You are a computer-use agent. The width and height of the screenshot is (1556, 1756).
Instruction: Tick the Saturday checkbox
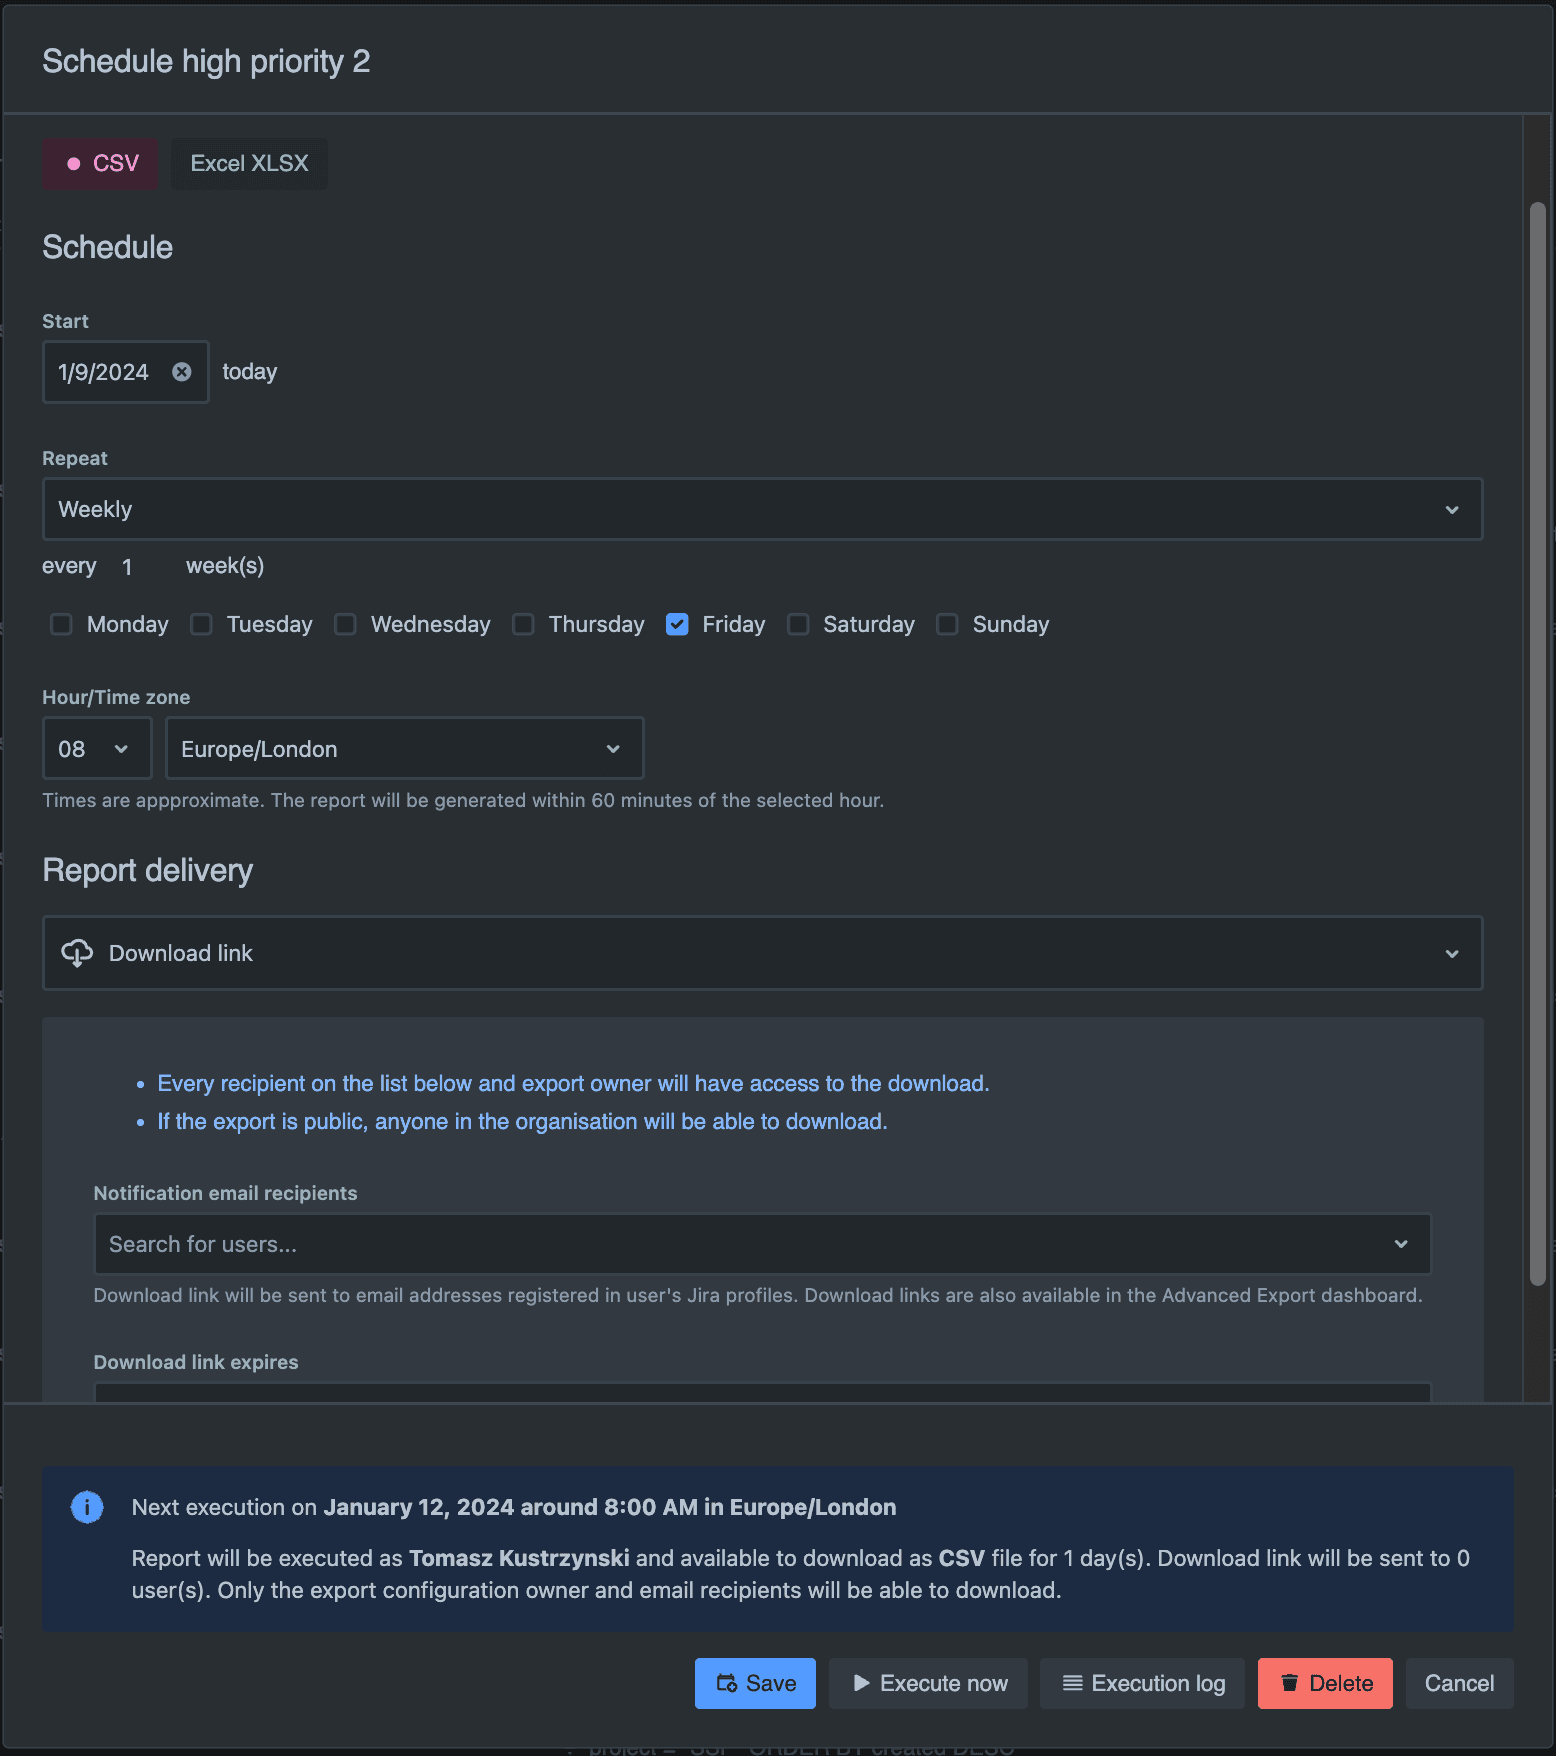(798, 624)
